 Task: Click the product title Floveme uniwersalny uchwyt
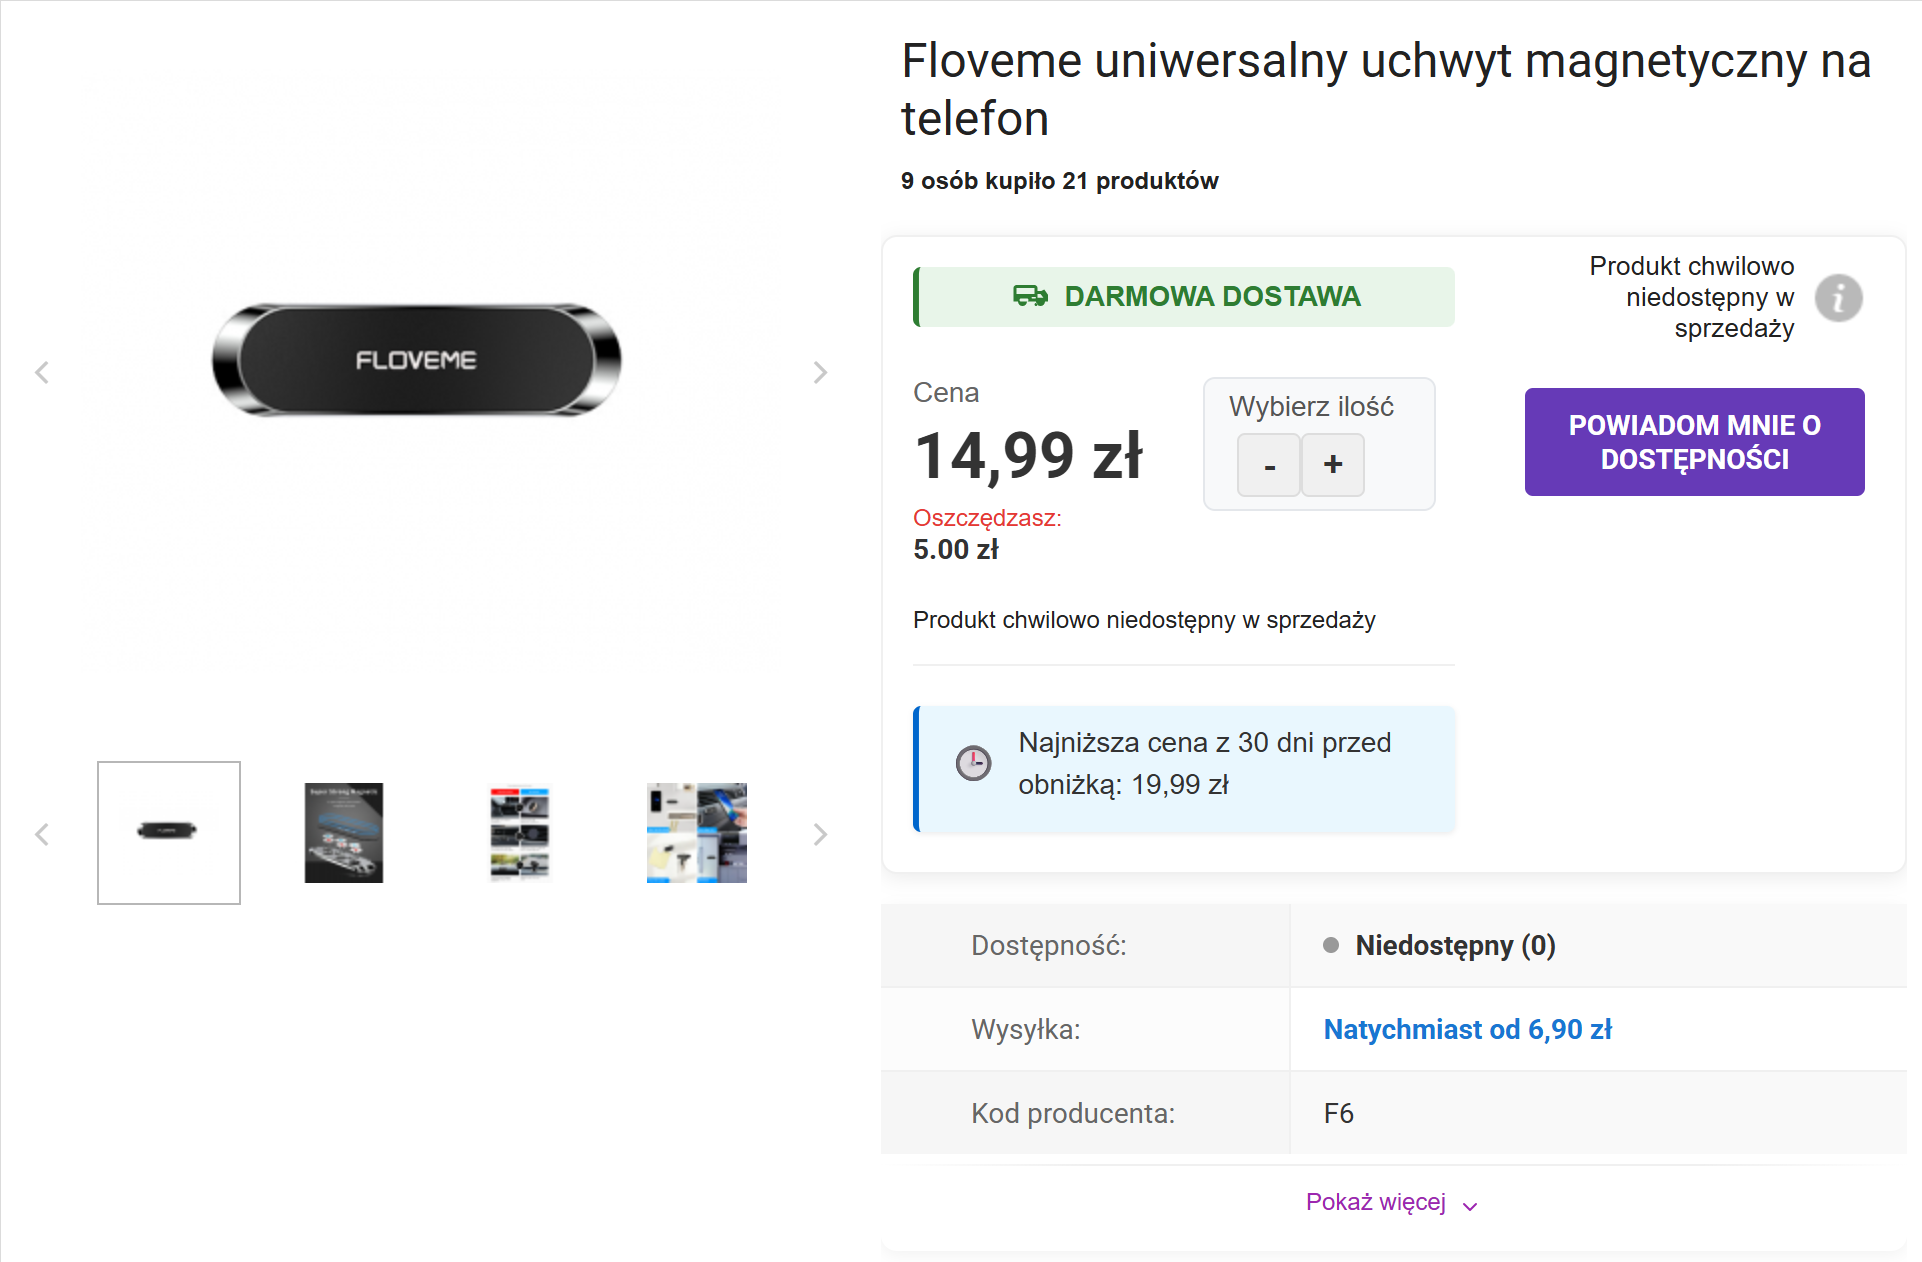tap(1385, 89)
